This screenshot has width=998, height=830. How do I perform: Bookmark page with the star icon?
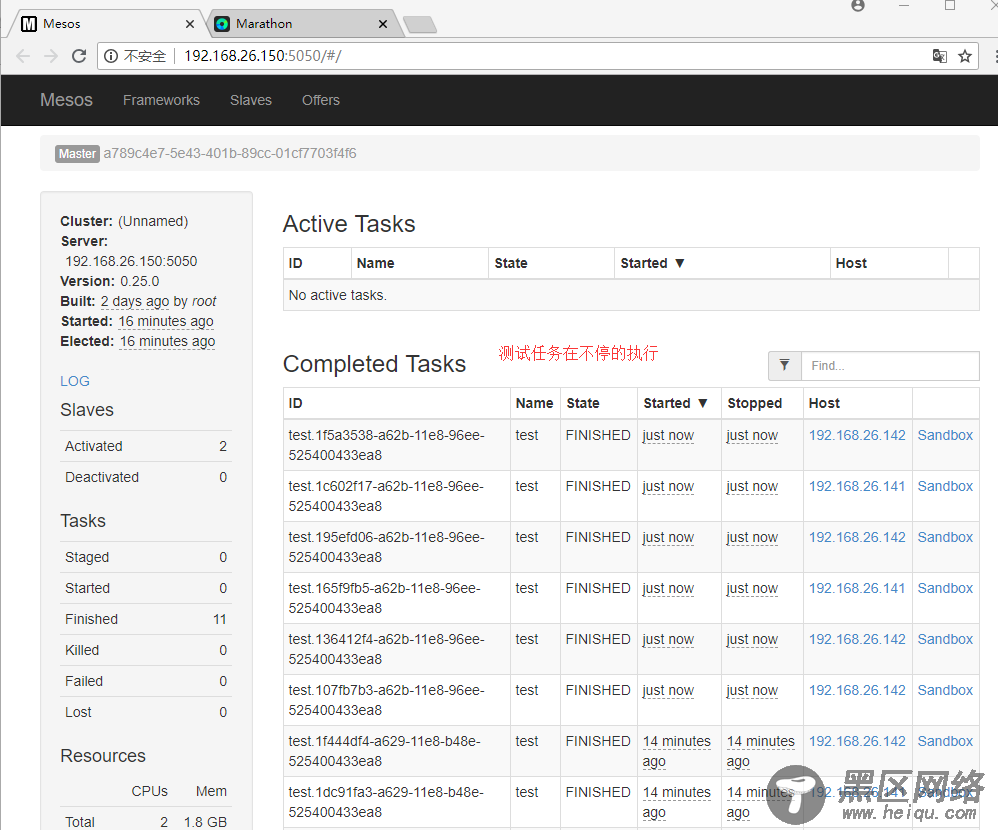click(x=965, y=56)
